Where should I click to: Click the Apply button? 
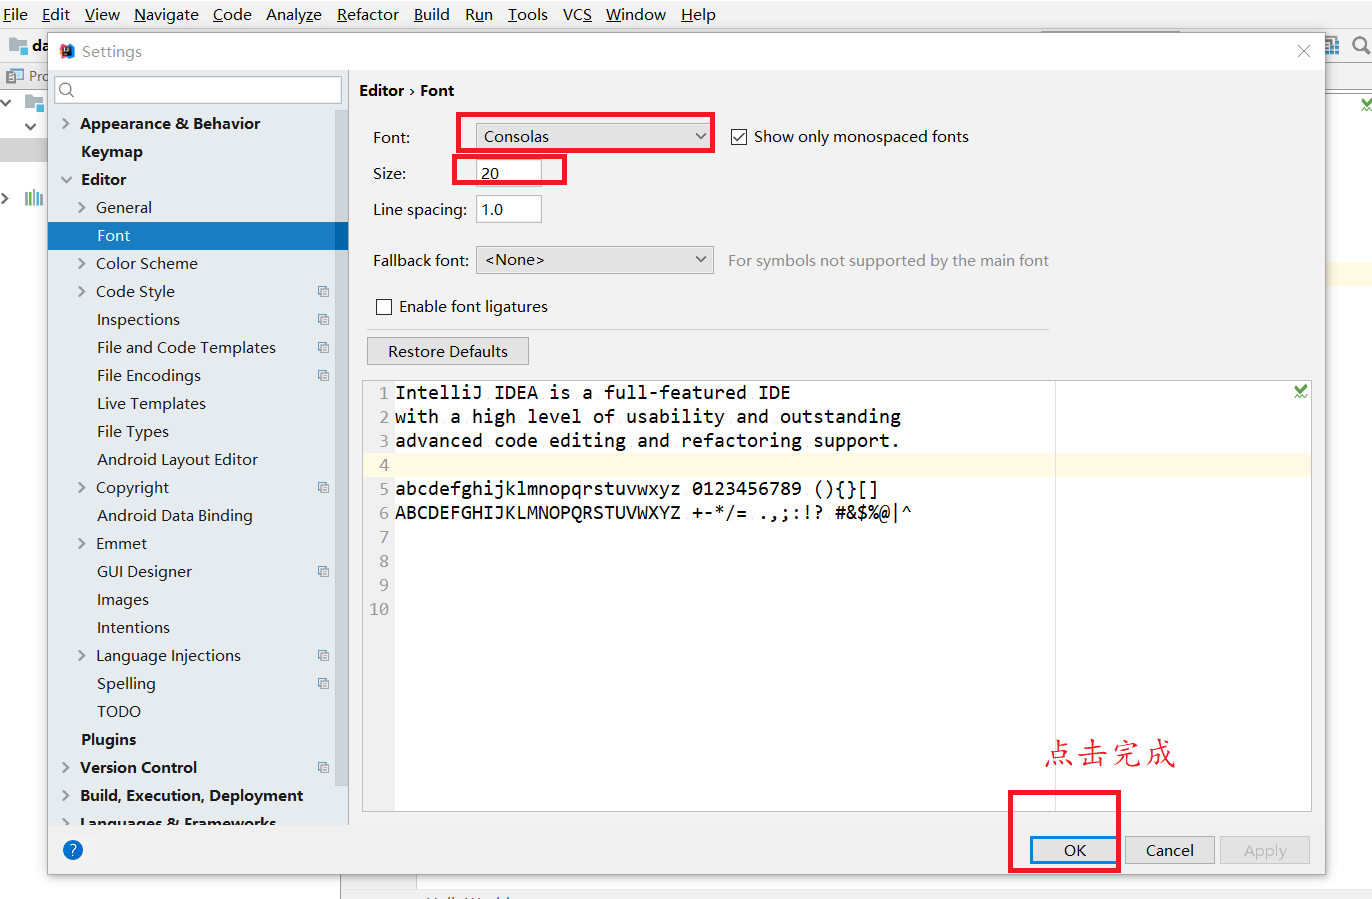click(x=1265, y=850)
